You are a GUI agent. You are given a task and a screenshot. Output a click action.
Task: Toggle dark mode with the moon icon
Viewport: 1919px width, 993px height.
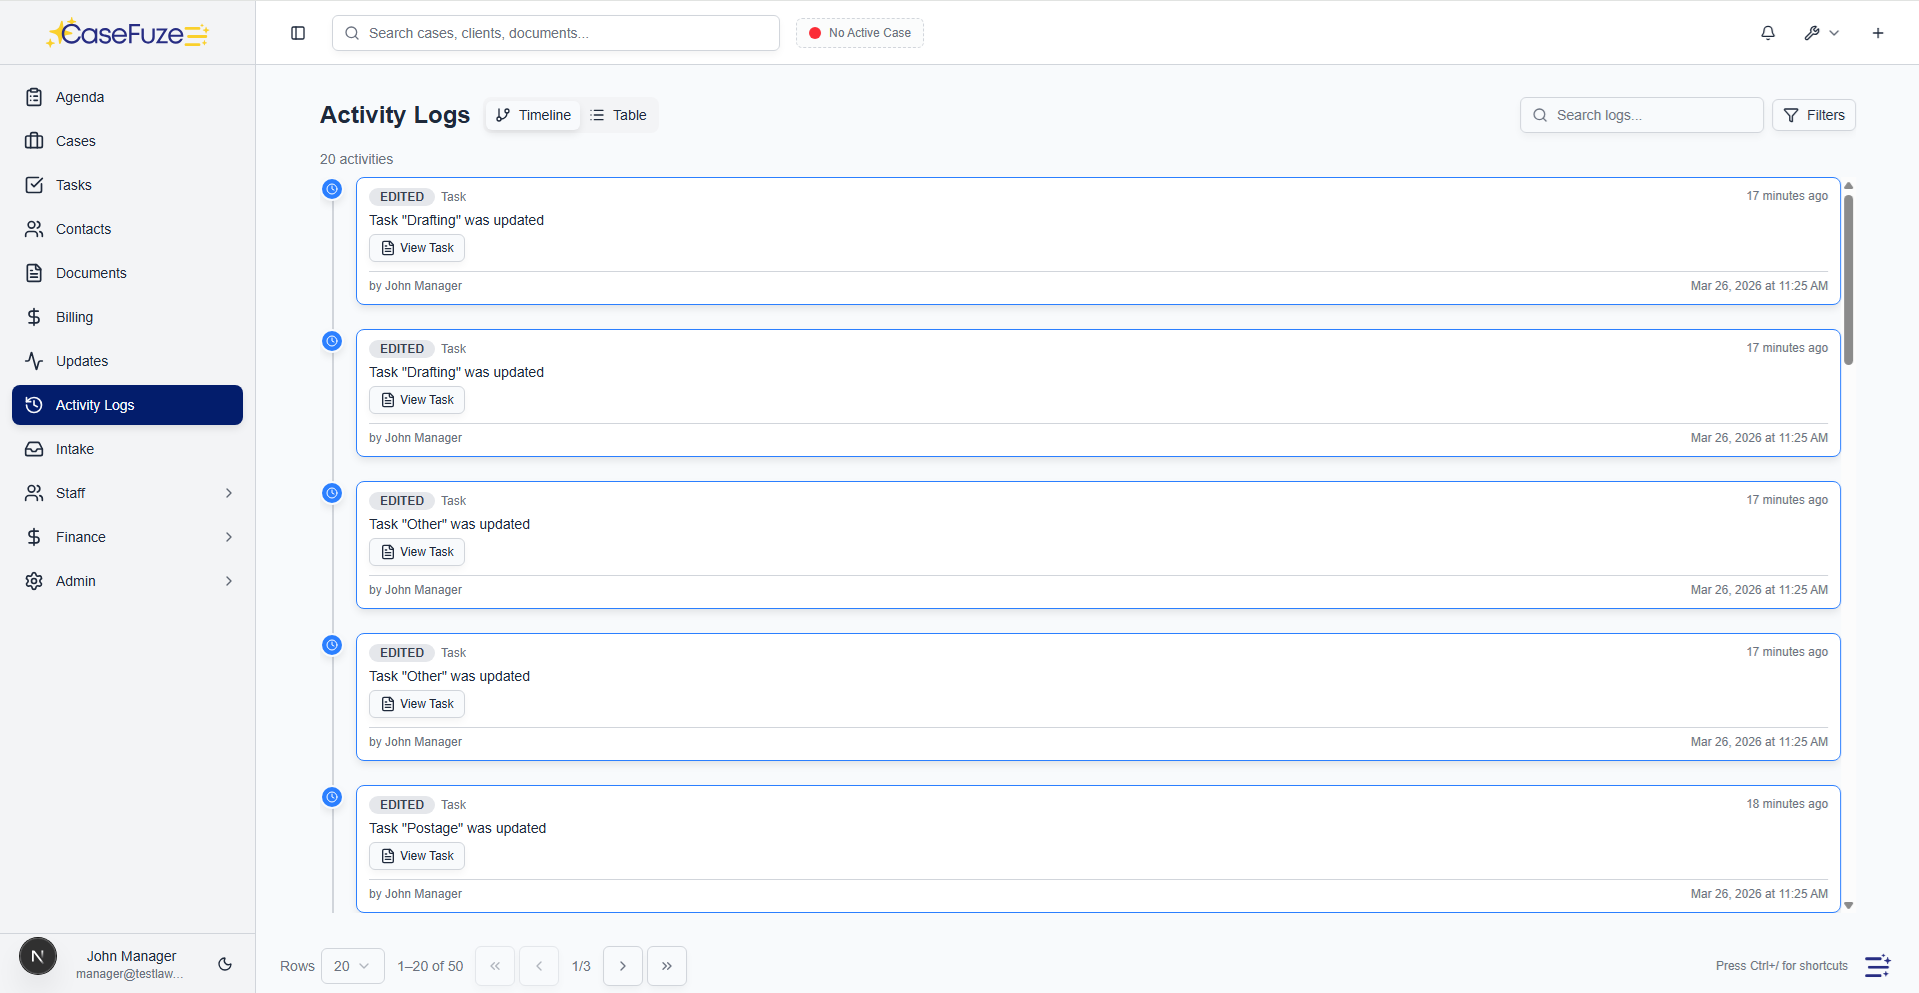pos(224,964)
